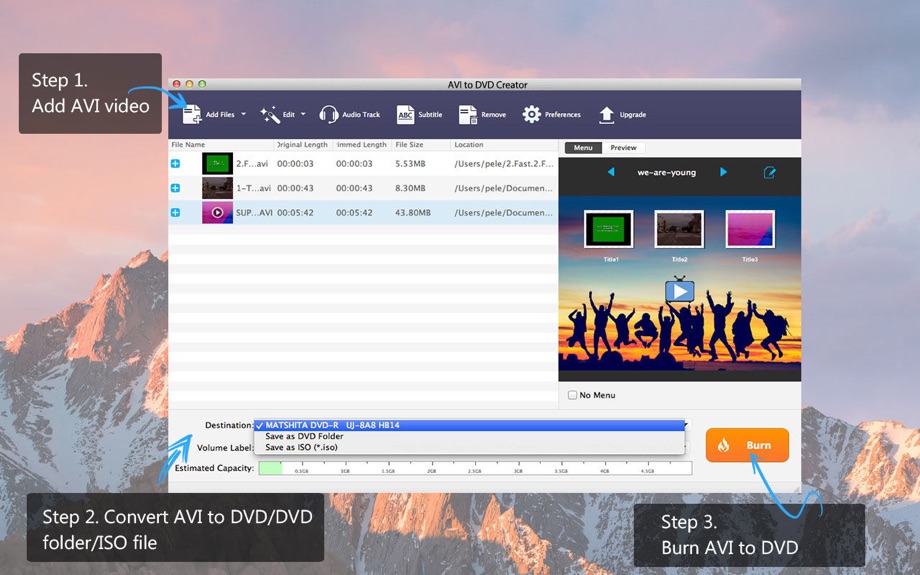Open the Subtitle ABC tool
920x575 pixels.
pos(405,114)
